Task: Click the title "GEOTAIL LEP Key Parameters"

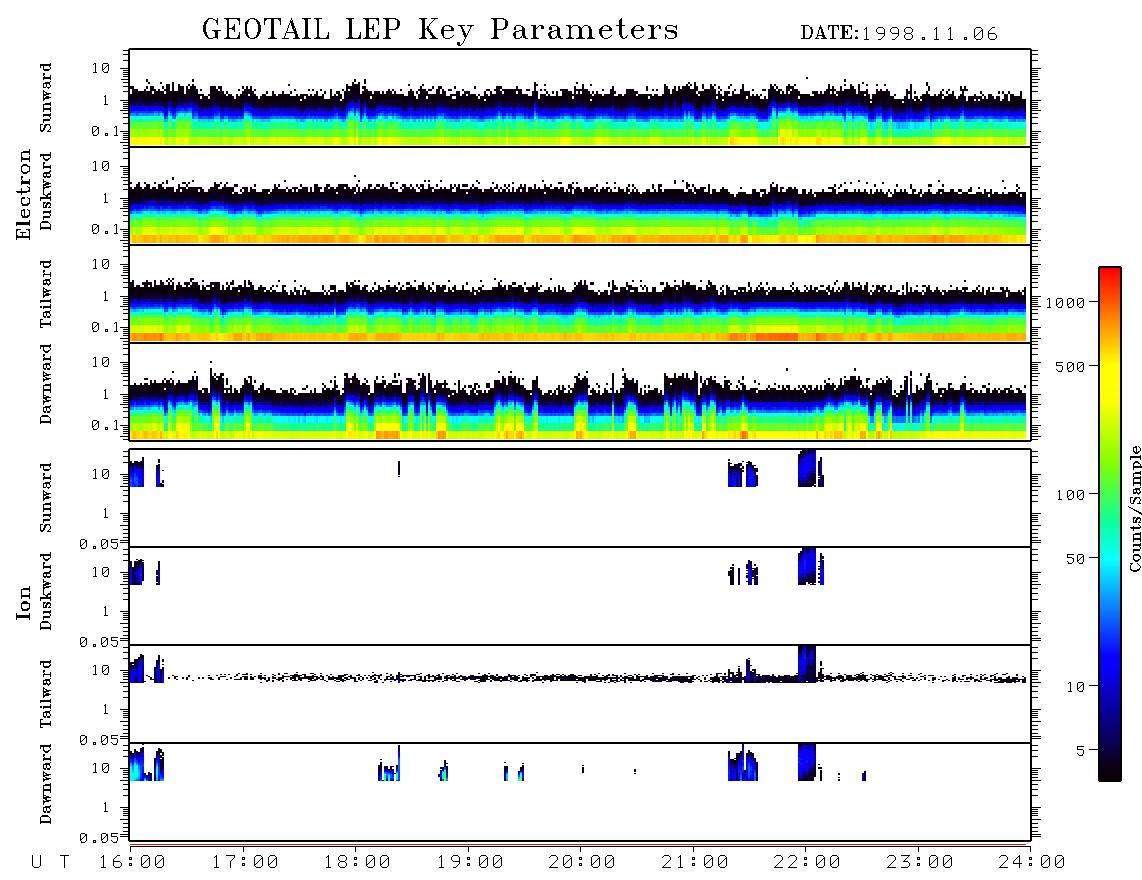Action: (x=440, y=30)
